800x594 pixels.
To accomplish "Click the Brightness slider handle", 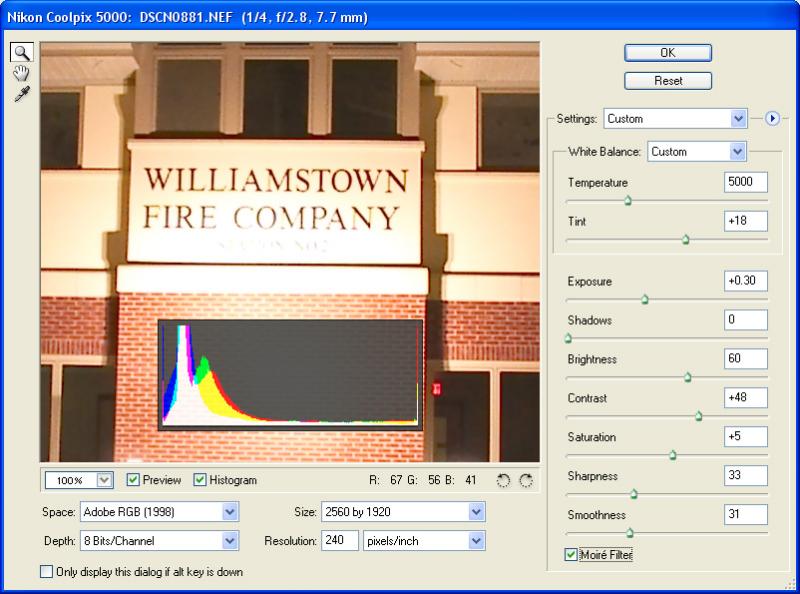I will [x=688, y=377].
